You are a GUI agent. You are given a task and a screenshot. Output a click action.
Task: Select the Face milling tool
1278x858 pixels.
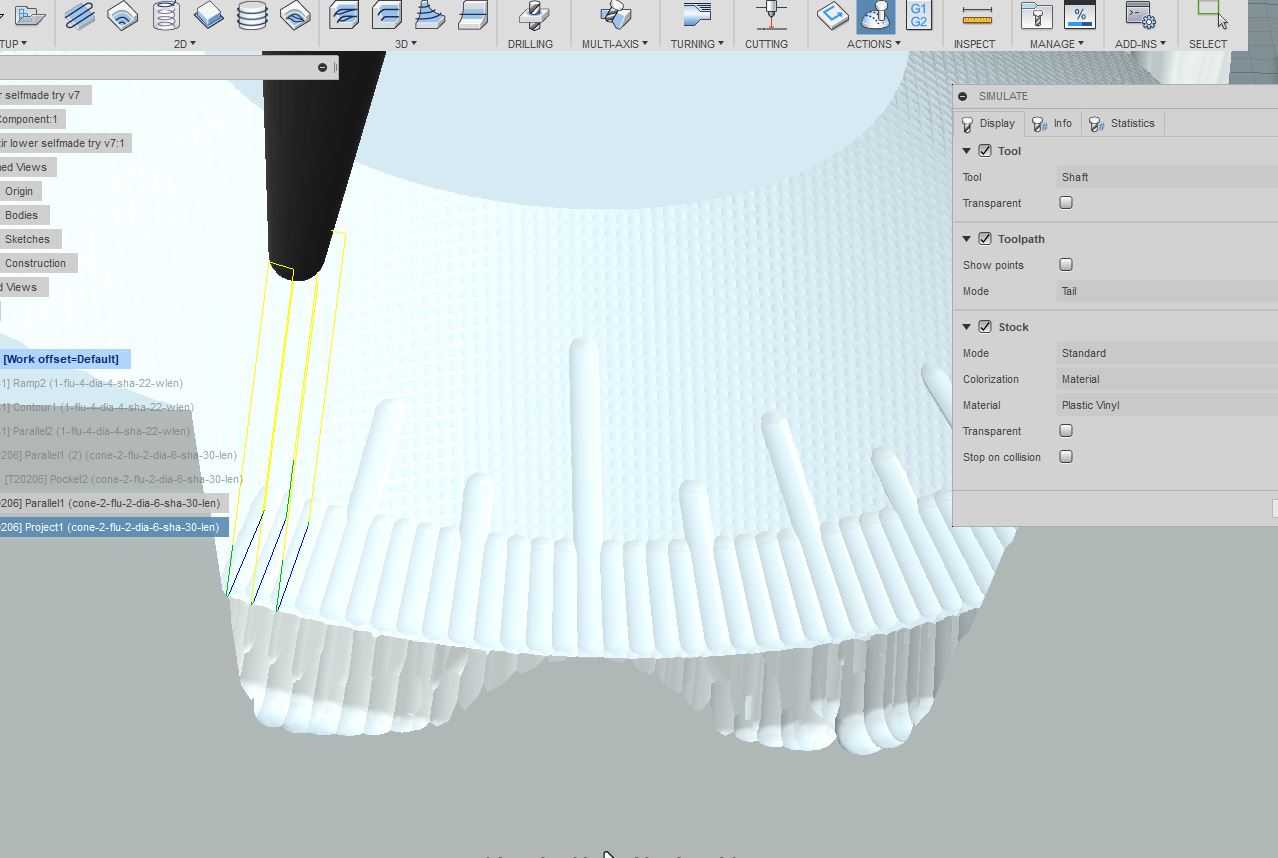coord(209,15)
